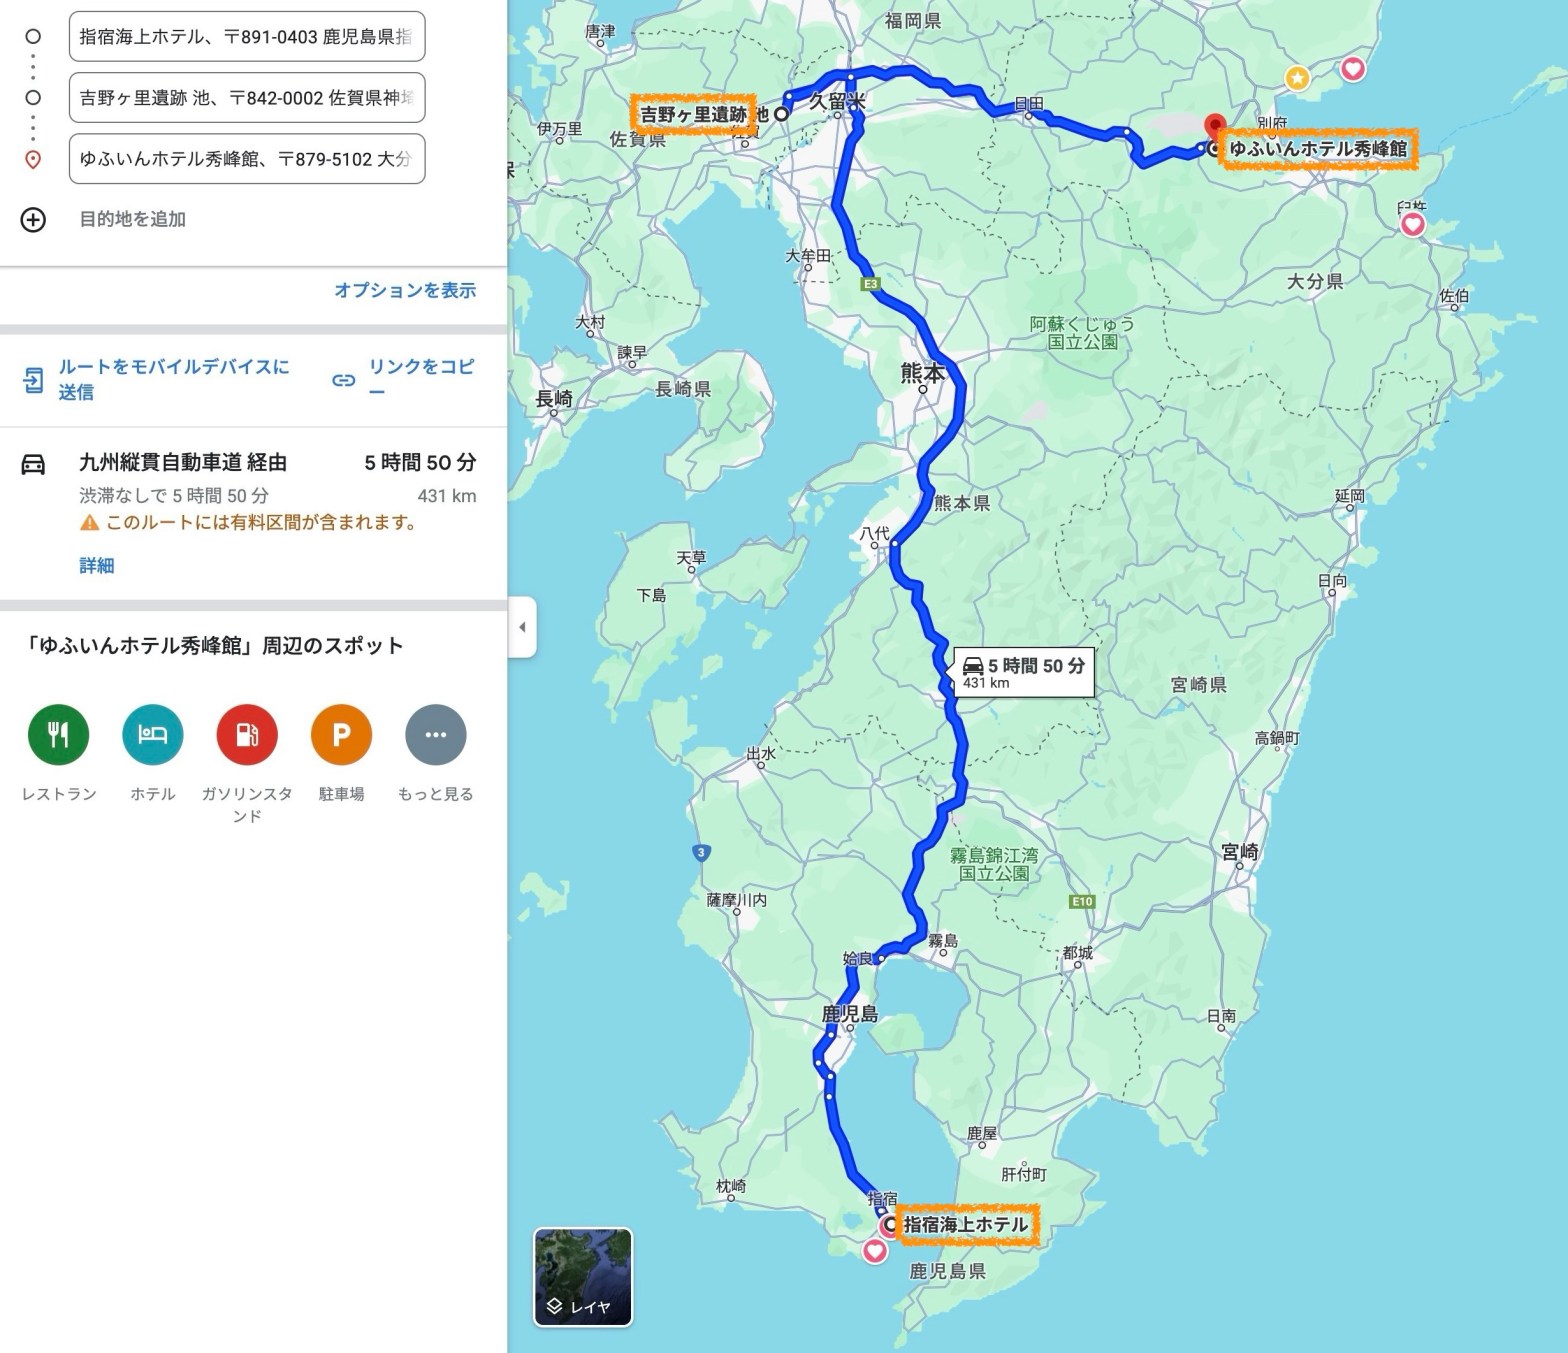This screenshot has height=1353, width=1568.
Task: Click the yellow star saved place marker
Action: 1297,78
